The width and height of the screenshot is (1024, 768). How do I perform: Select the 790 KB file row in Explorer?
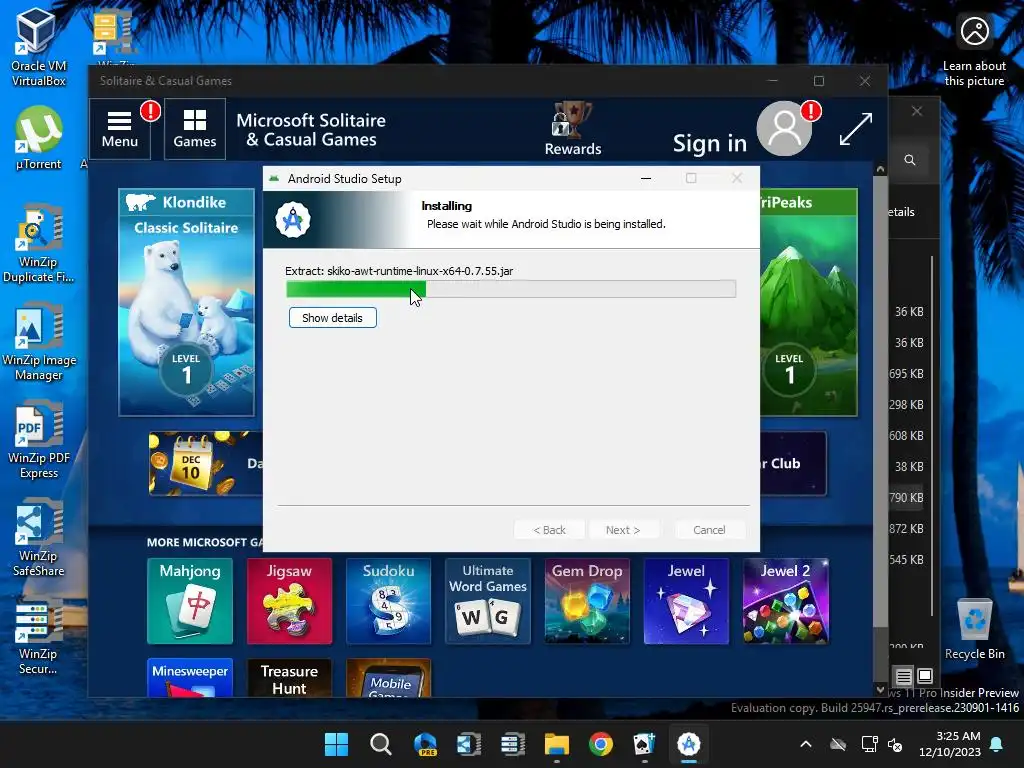(907, 498)
